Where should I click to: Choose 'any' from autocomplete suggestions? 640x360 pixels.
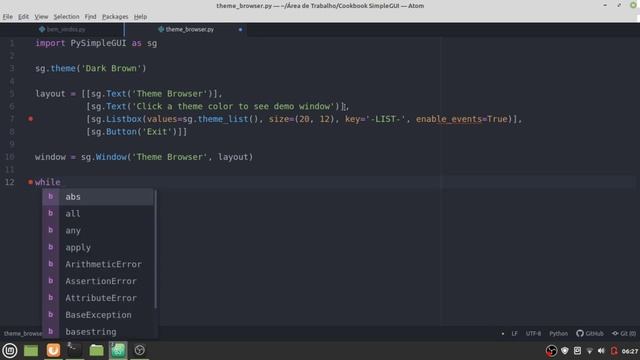98,231
